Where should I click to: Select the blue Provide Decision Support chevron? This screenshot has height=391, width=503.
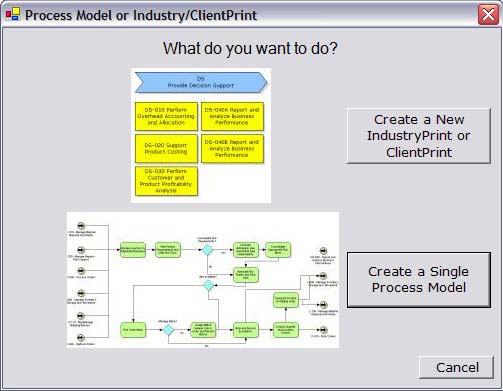coord(201,82)
